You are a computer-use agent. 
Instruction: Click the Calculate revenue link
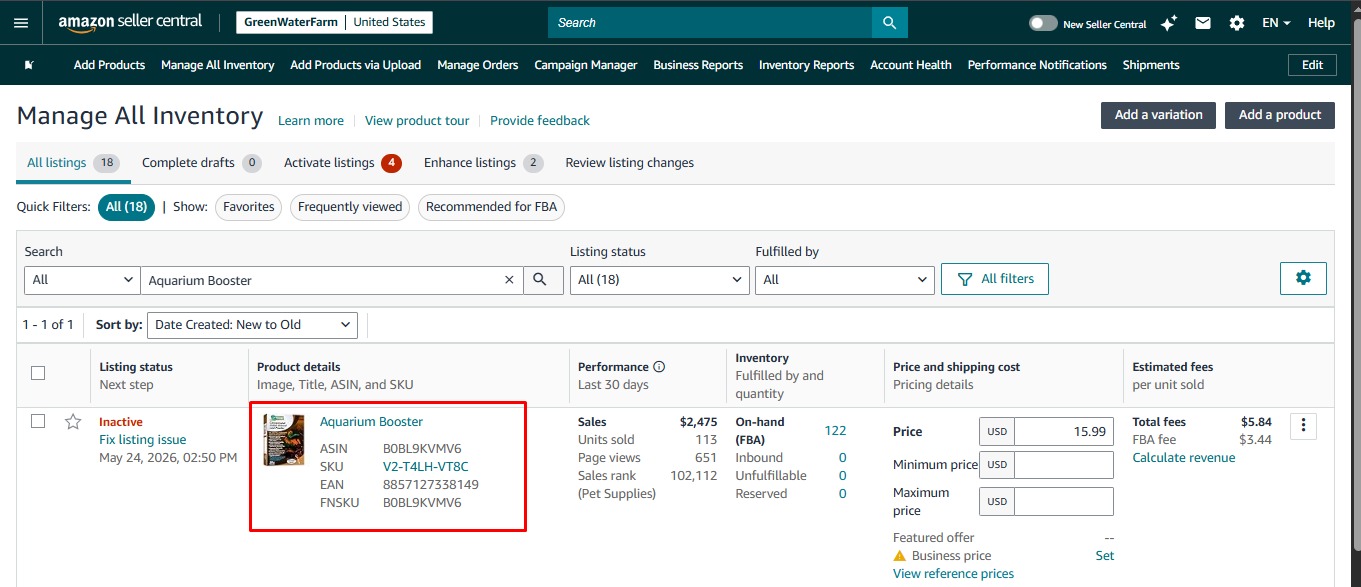tap(1184, 458)
